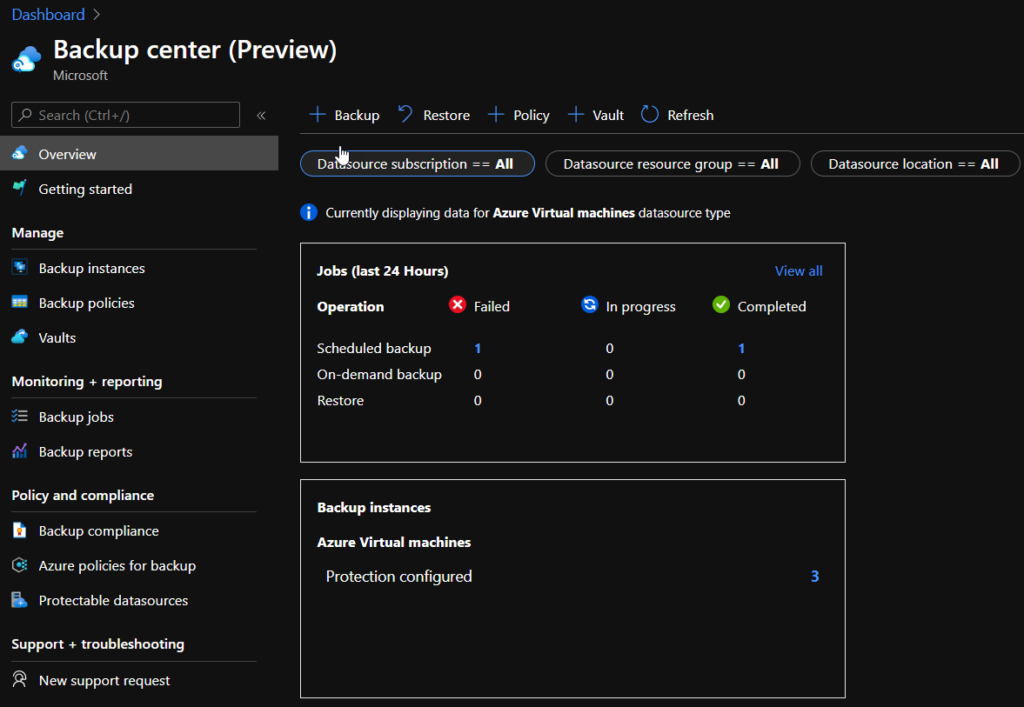Click the Backup jobs list icon
This screenshot has width=1024, height=707.
pyautogui.click(x=20, y=416)
